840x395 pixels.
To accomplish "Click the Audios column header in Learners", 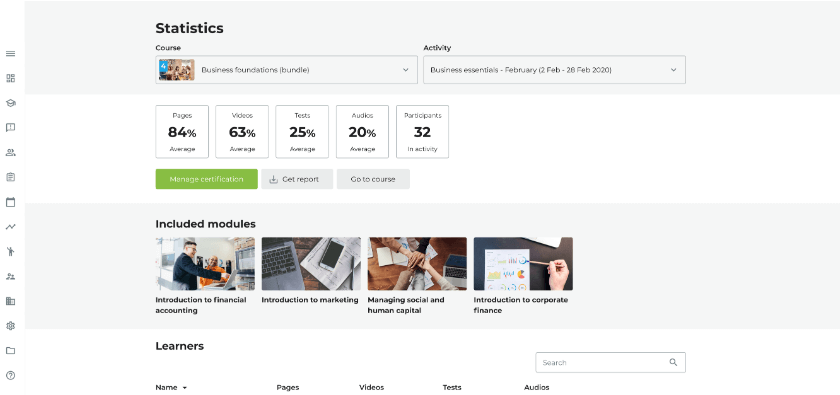I will [x=536, y=387].
